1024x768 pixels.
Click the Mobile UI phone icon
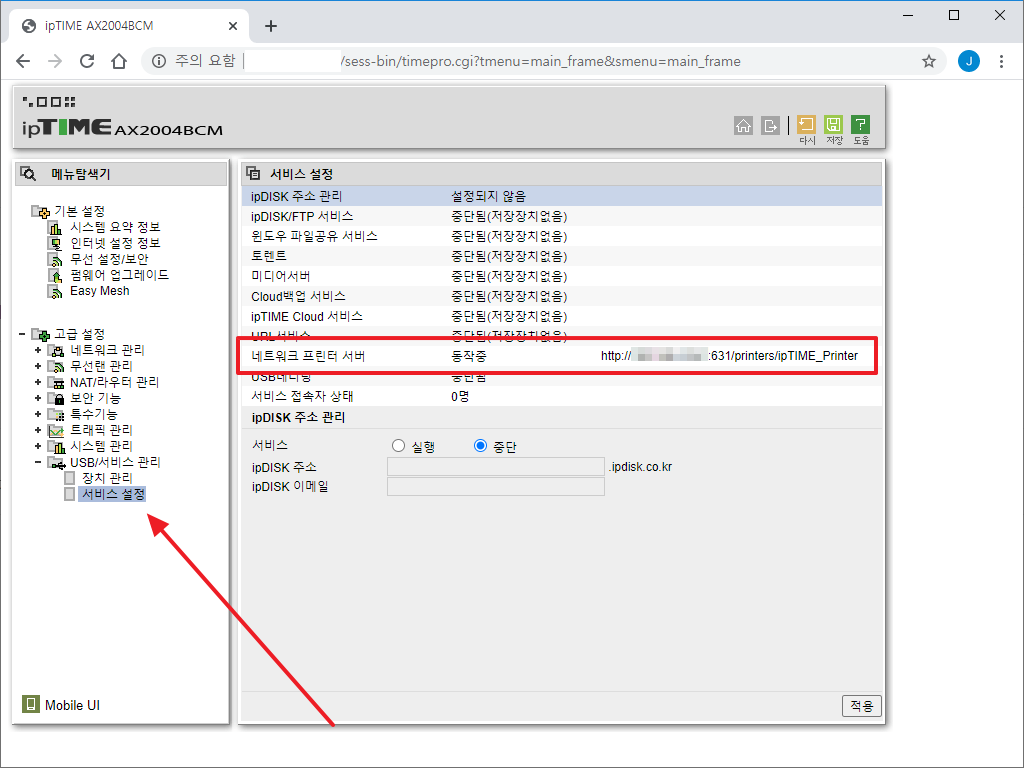(31, 704)
